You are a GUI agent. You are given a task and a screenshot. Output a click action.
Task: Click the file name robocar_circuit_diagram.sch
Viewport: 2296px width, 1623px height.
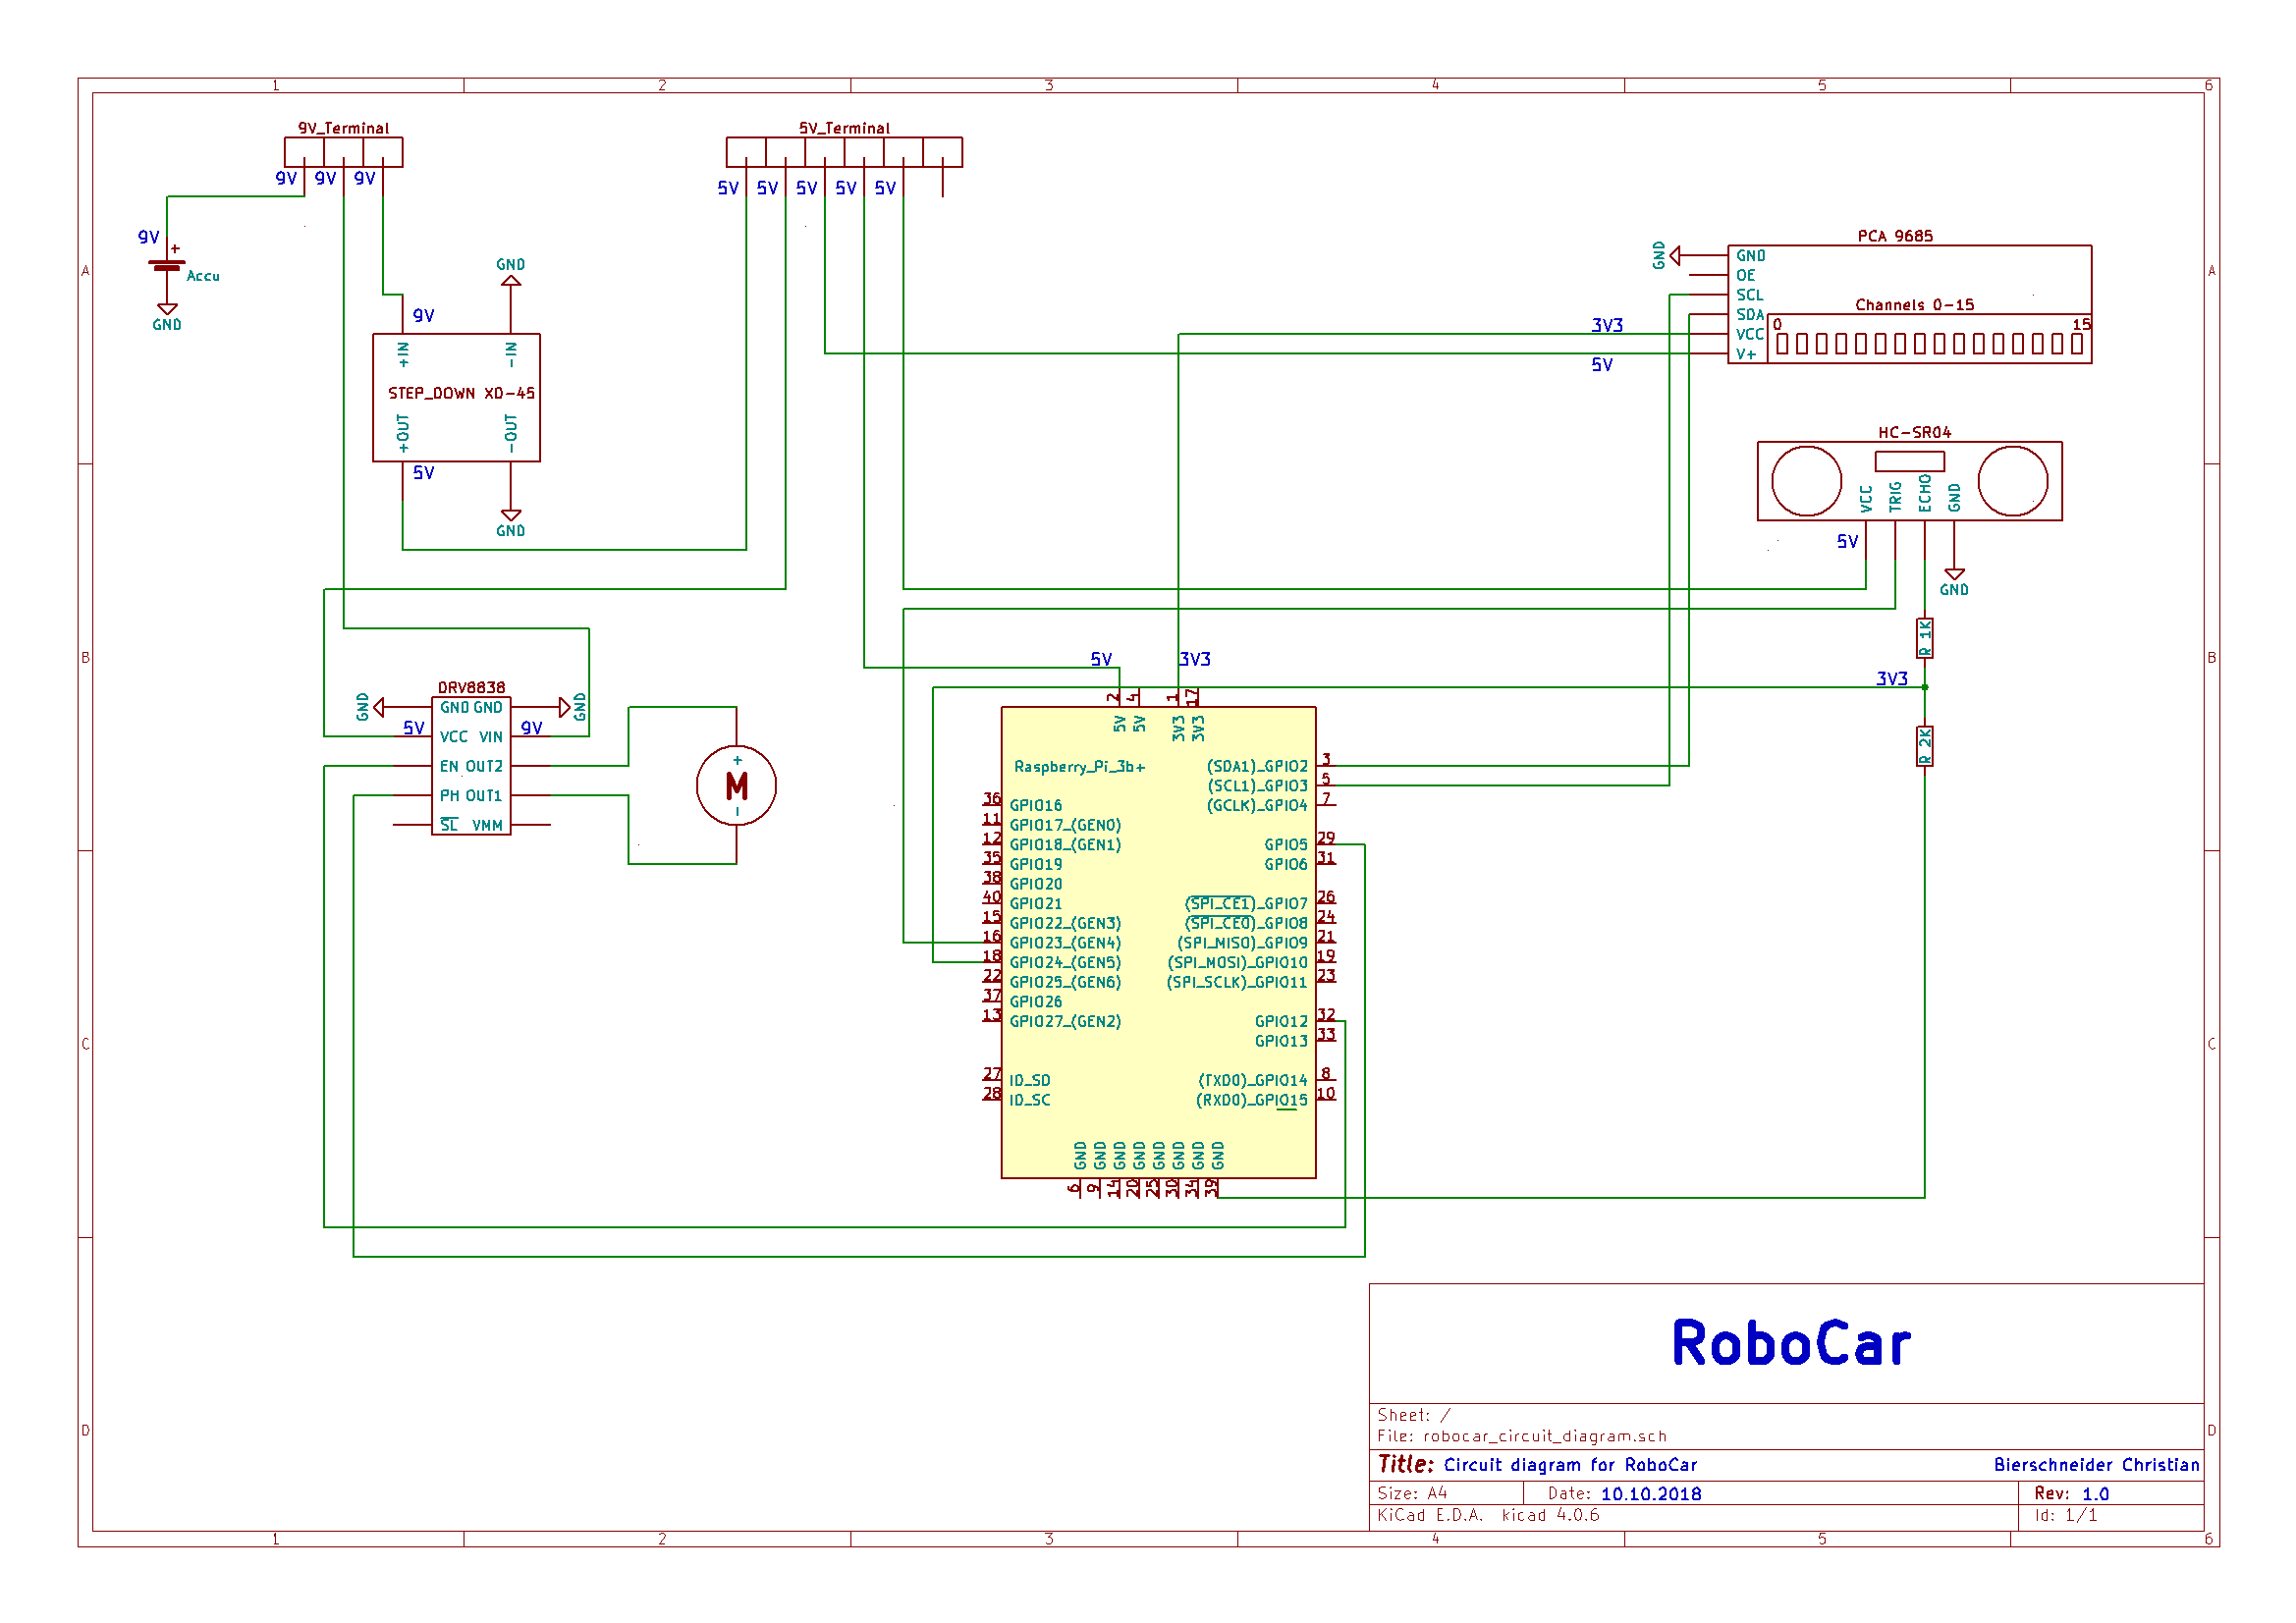tap(1544, 1436)
